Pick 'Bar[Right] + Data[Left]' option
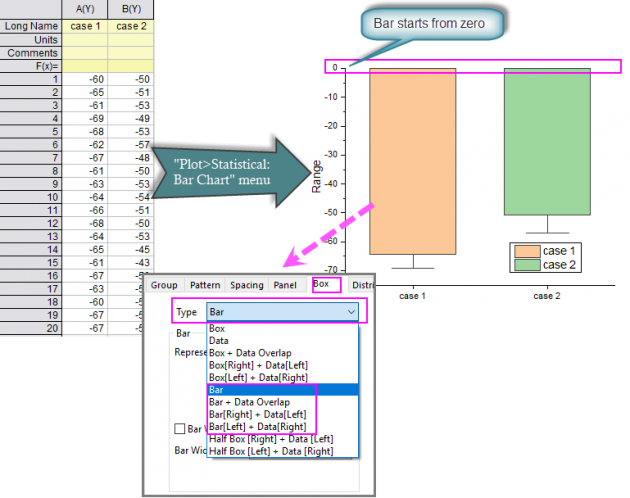 click(x=259, y=413)
